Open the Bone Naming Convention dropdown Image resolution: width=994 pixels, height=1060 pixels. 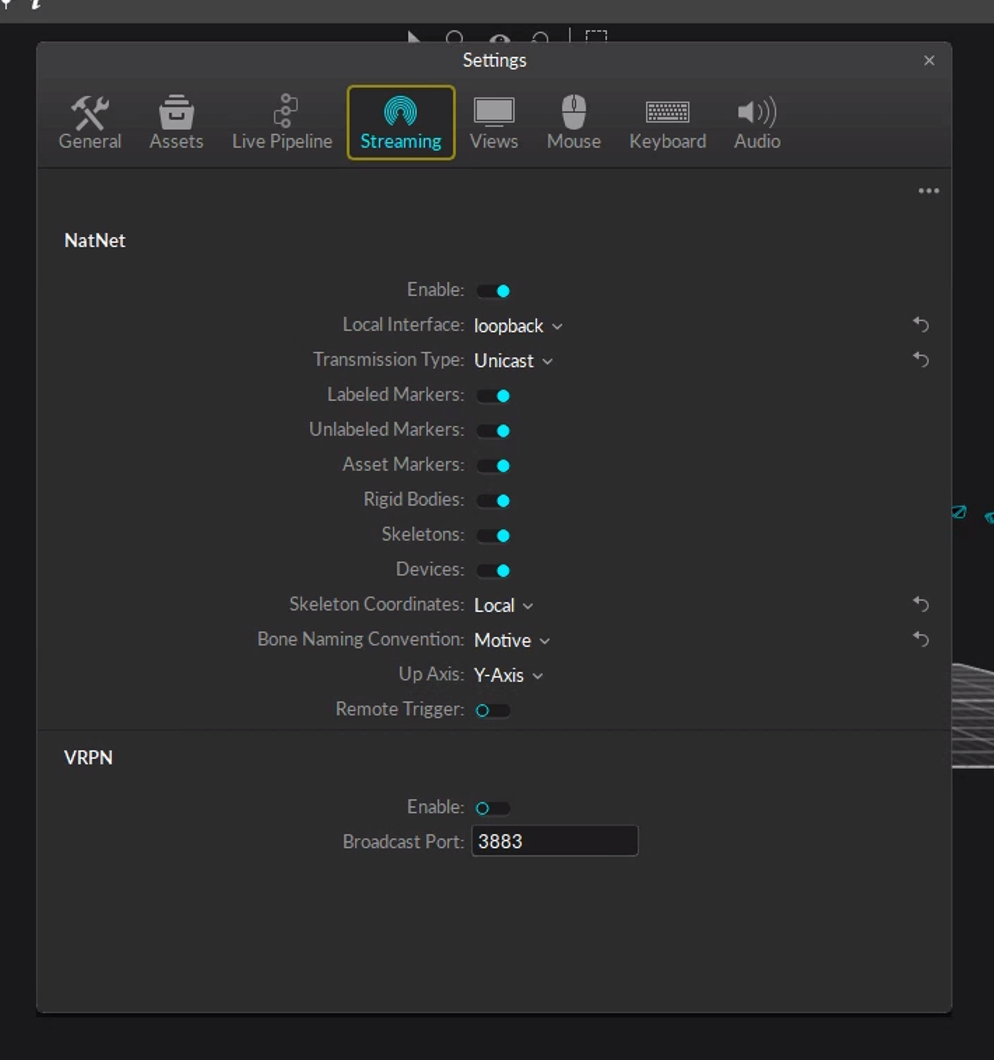(512, 640)
